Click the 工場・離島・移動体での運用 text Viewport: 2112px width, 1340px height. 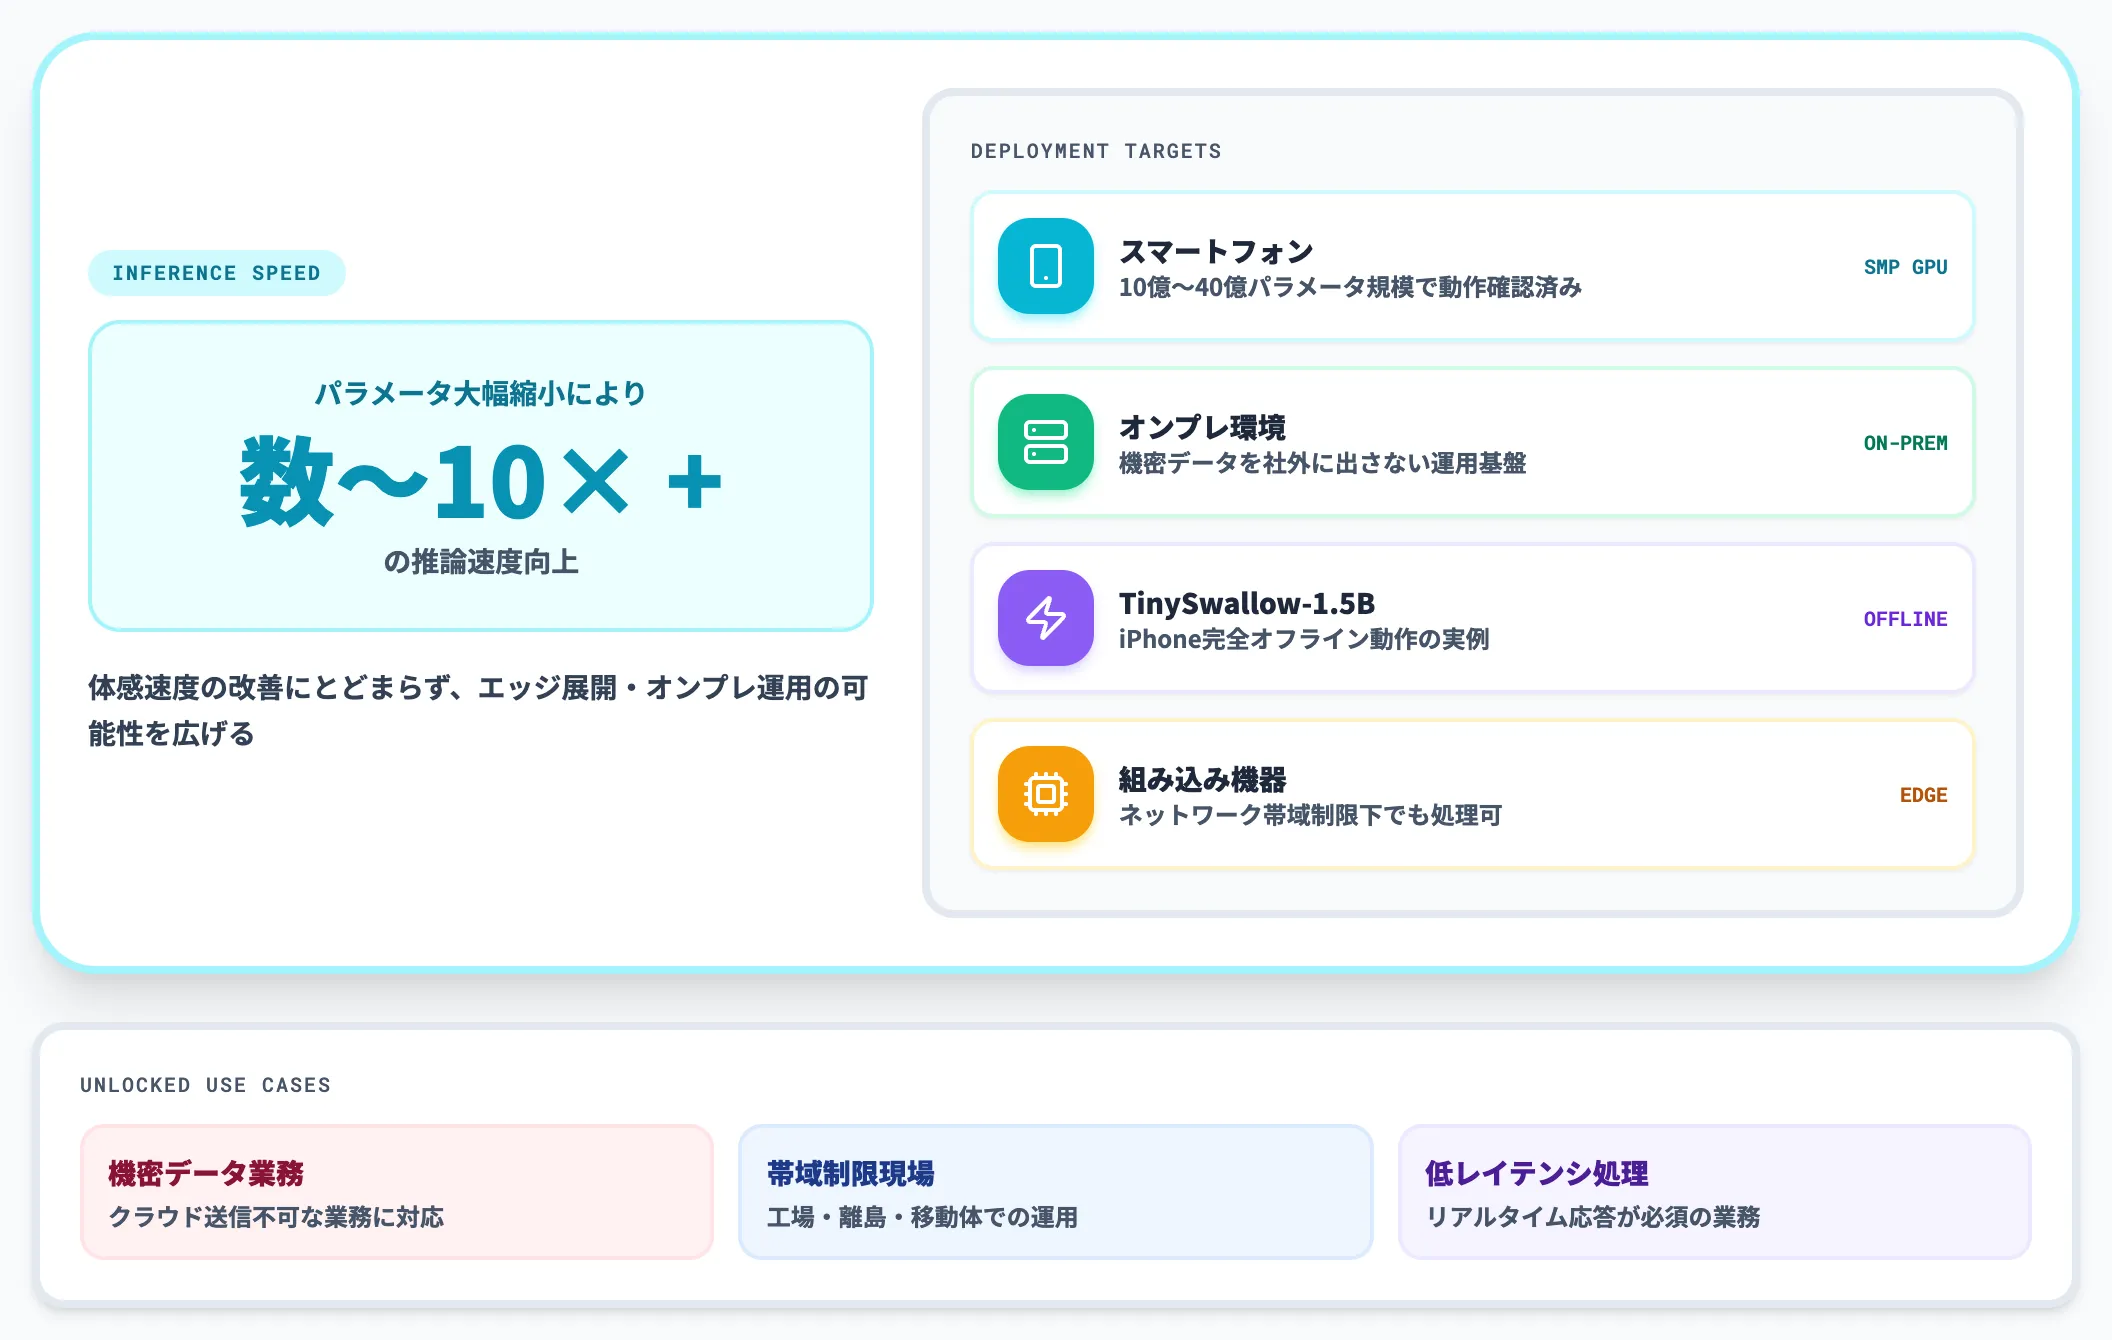(922, 1218)
